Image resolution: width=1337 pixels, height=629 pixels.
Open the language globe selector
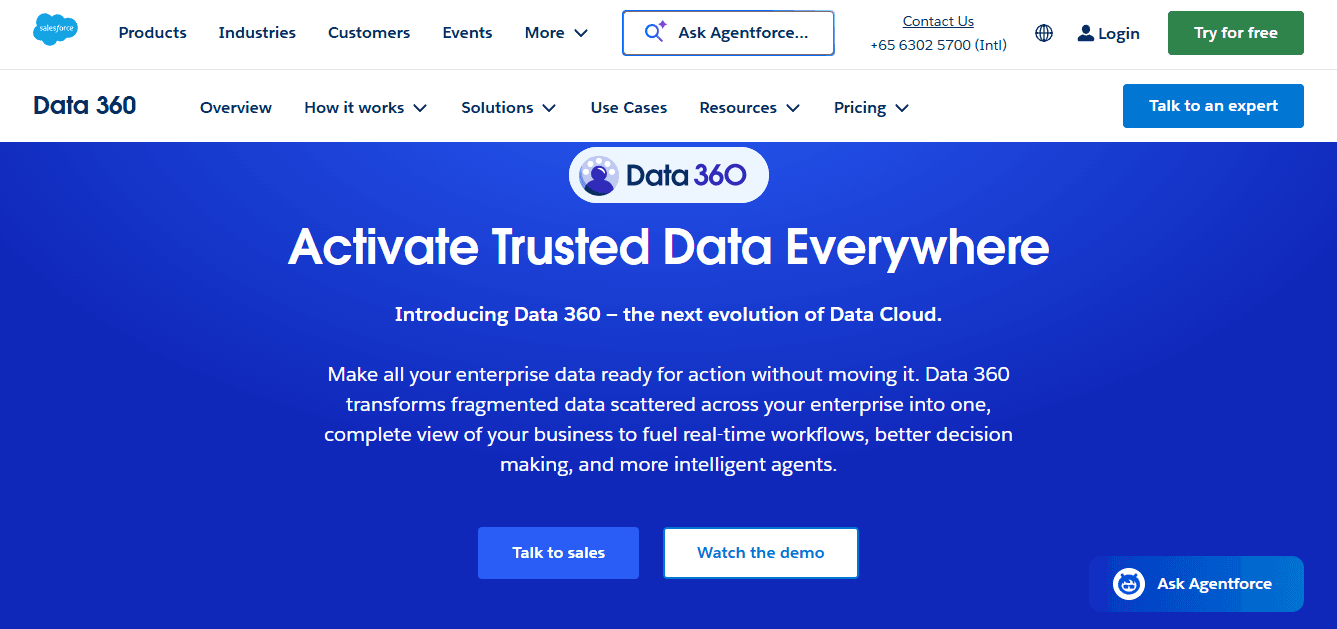click(x=1043, y=33)
